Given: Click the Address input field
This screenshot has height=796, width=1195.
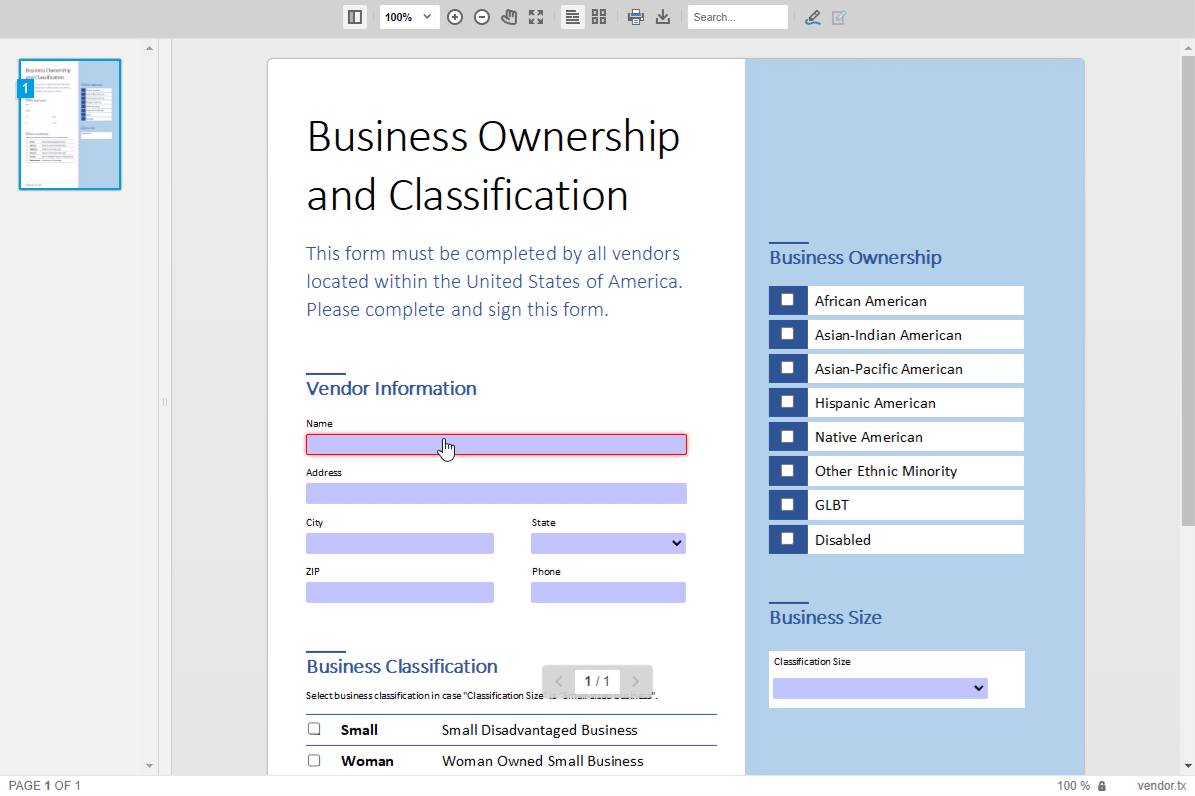Looking at the screenshot, I should (496, 493).
